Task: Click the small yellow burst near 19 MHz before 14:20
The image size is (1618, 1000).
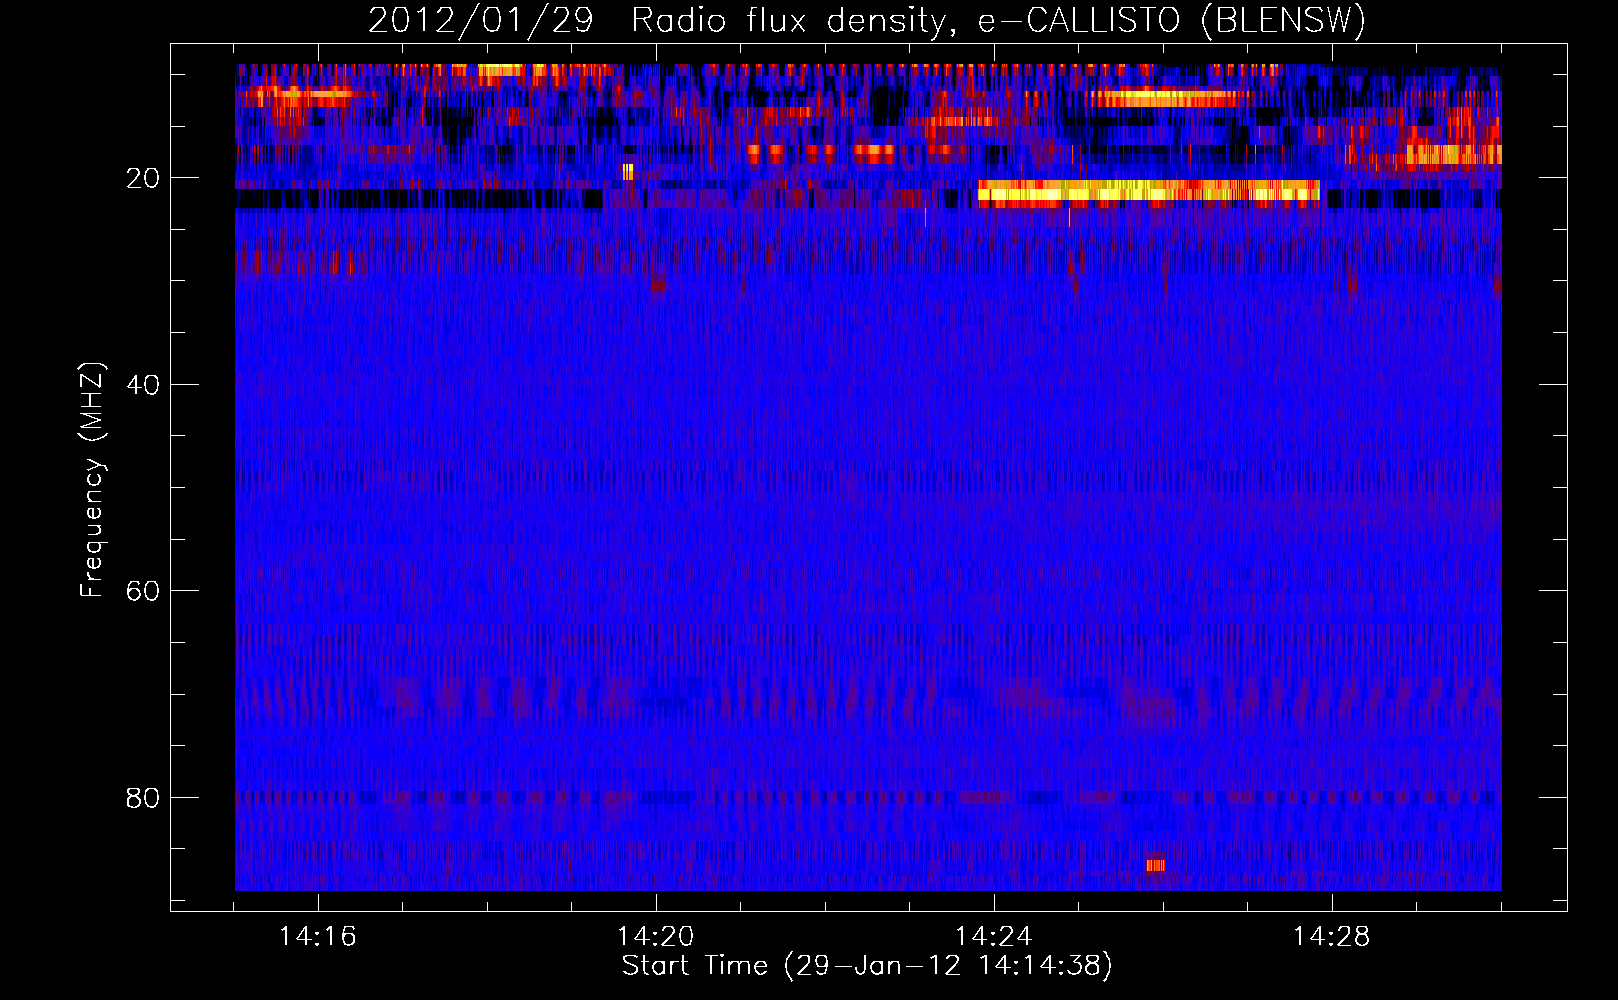Action: 628,172
